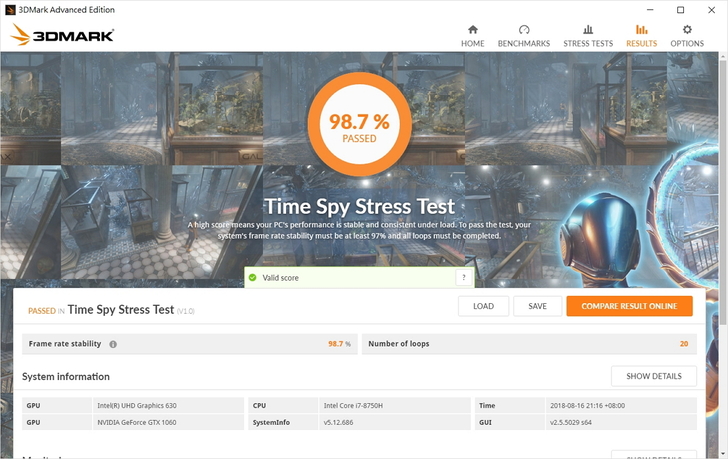Click the Time Spy Stress Test heading
Screen dimensions: 728x459
coord(359,207)
